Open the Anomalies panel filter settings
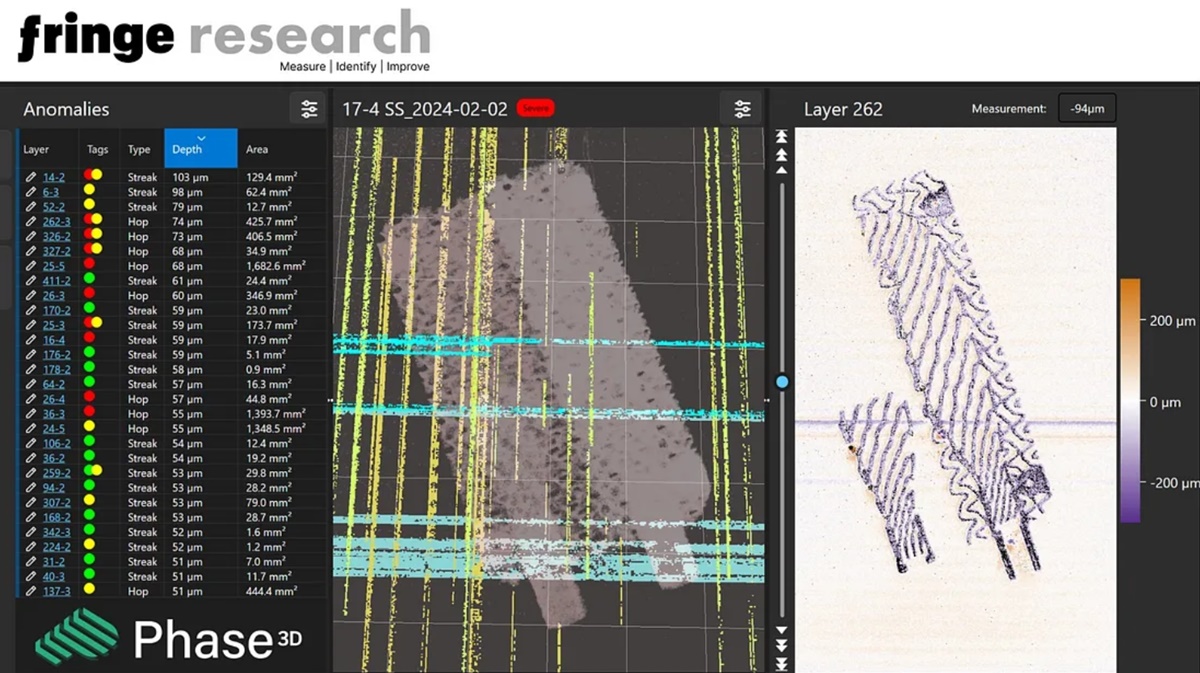This screenshot has height=673, width=1200. click(310, 109)
